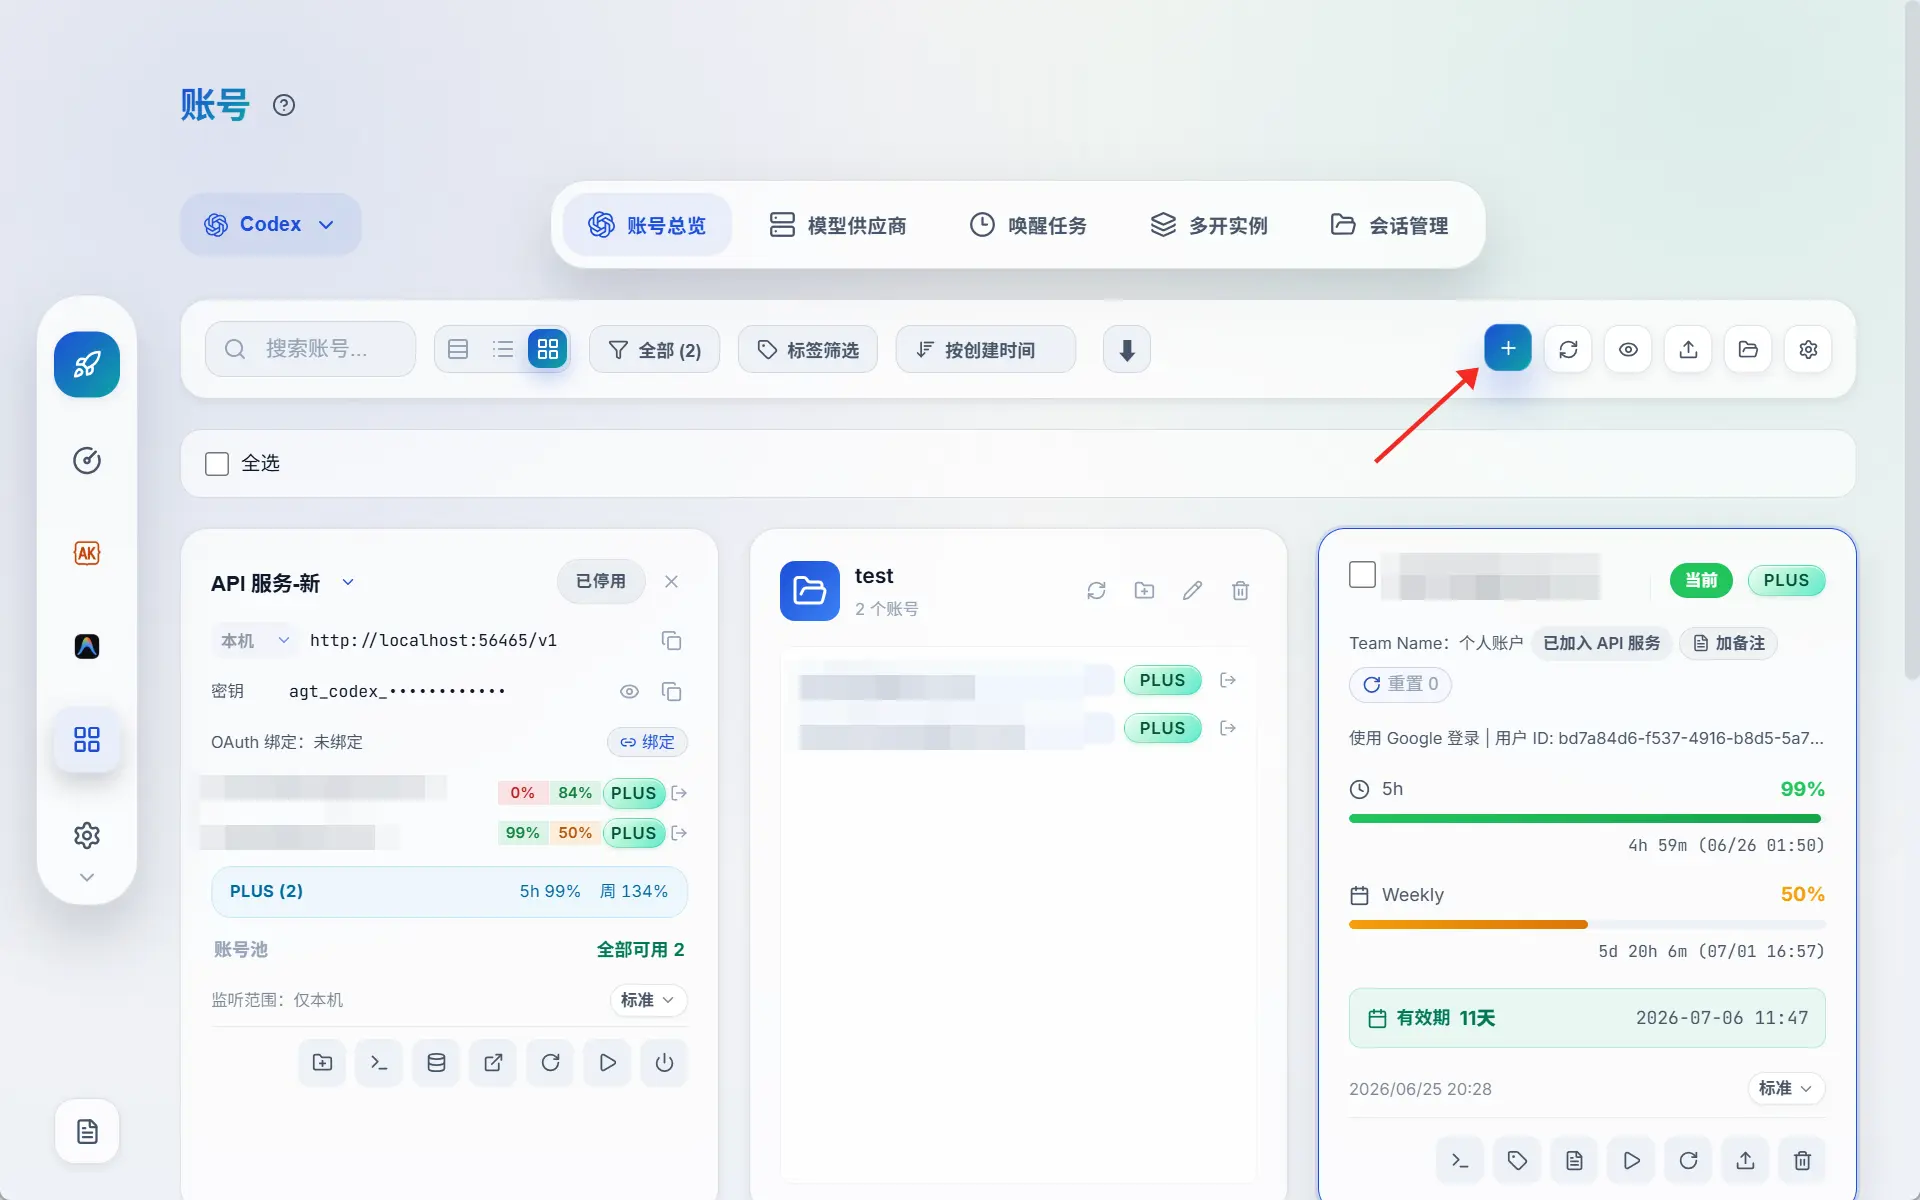Copy the 密钥 key with copy icon
Image resolution: width=1920 pixels, height=1200 pixels.
(672, 691)
